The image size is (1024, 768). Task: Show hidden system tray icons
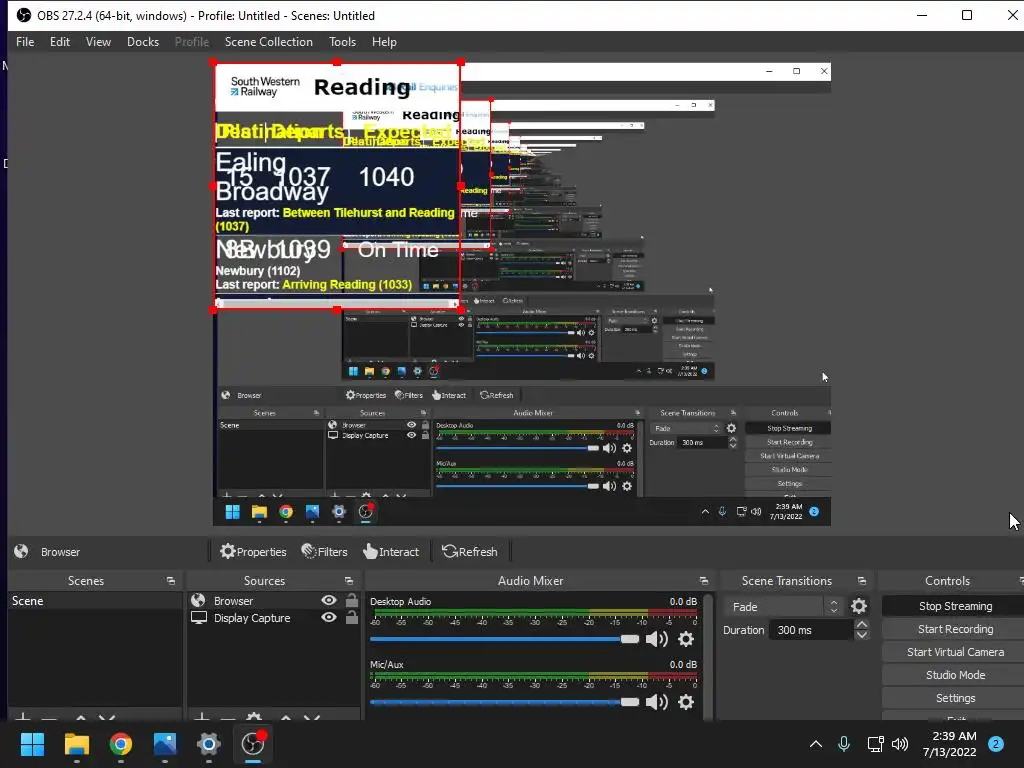pyautogui.click(x=816, y=744)
